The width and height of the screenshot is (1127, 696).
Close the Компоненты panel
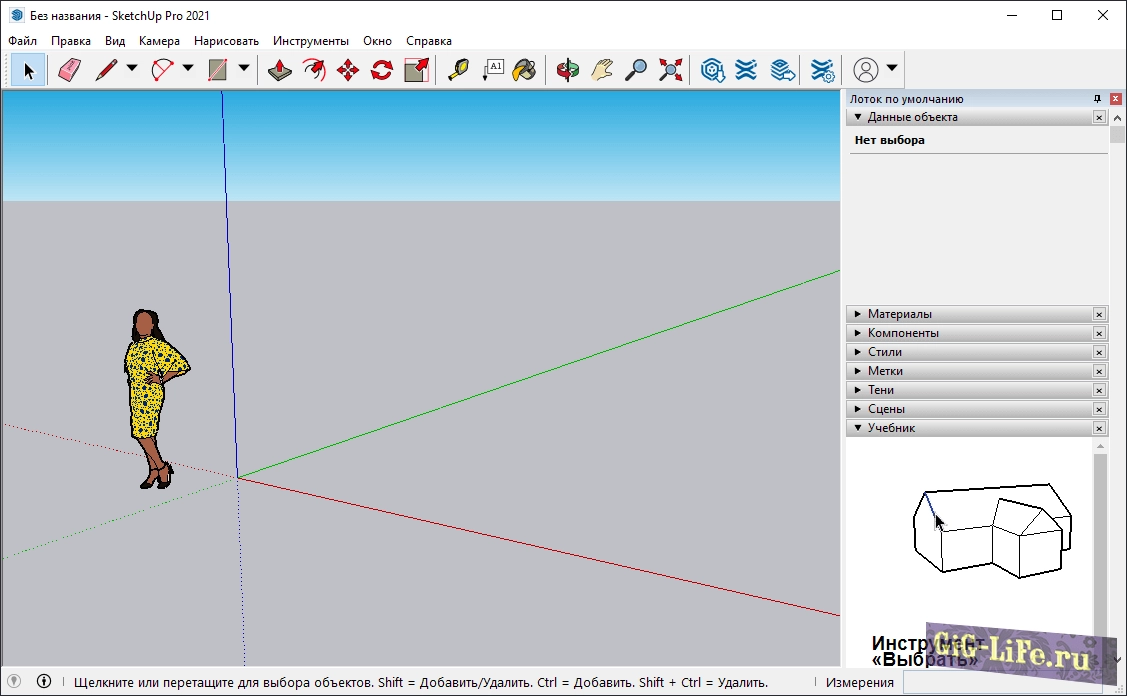pyautogui.click(x=1099, y=333)
